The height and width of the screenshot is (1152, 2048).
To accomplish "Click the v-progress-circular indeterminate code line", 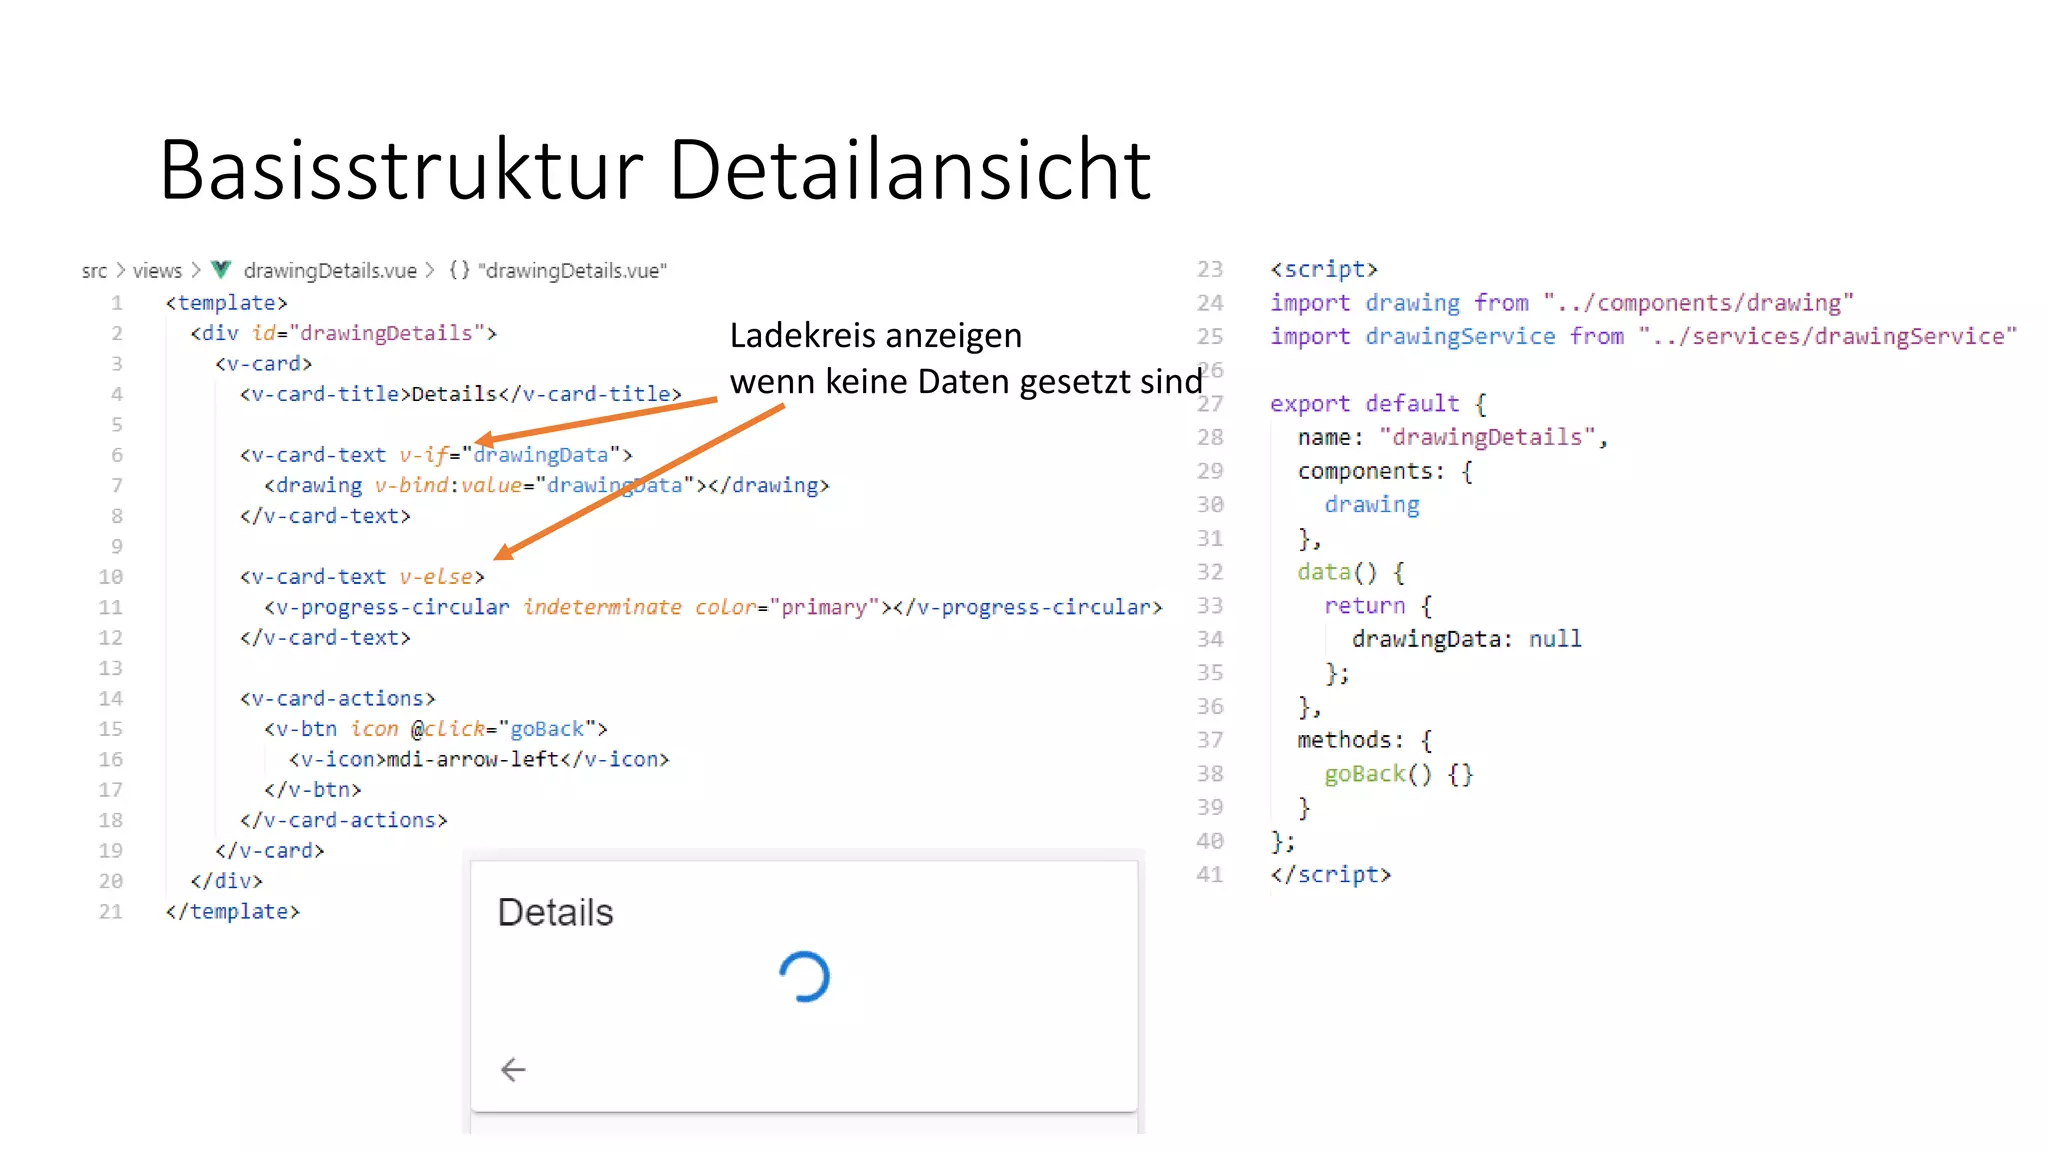I will [713, 607].
